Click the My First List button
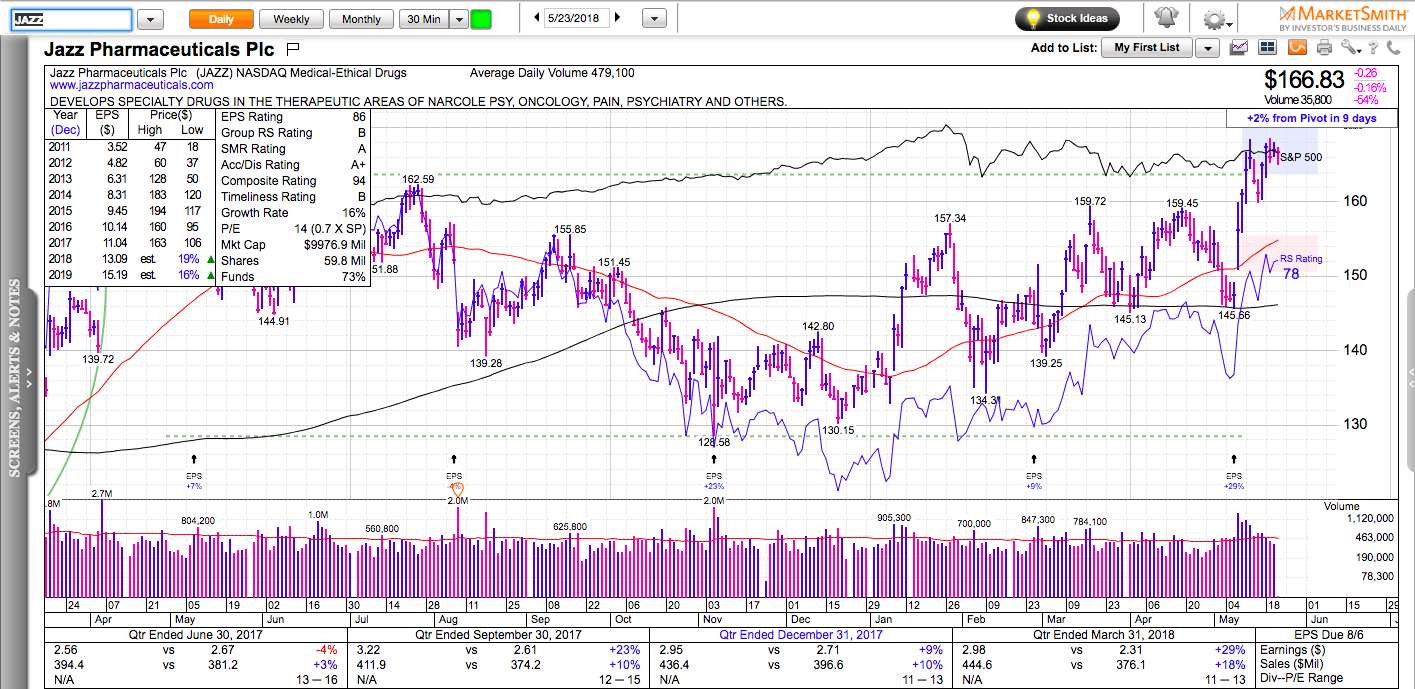This screenshot has width=1415, height=689. [x=1147, y=48]
